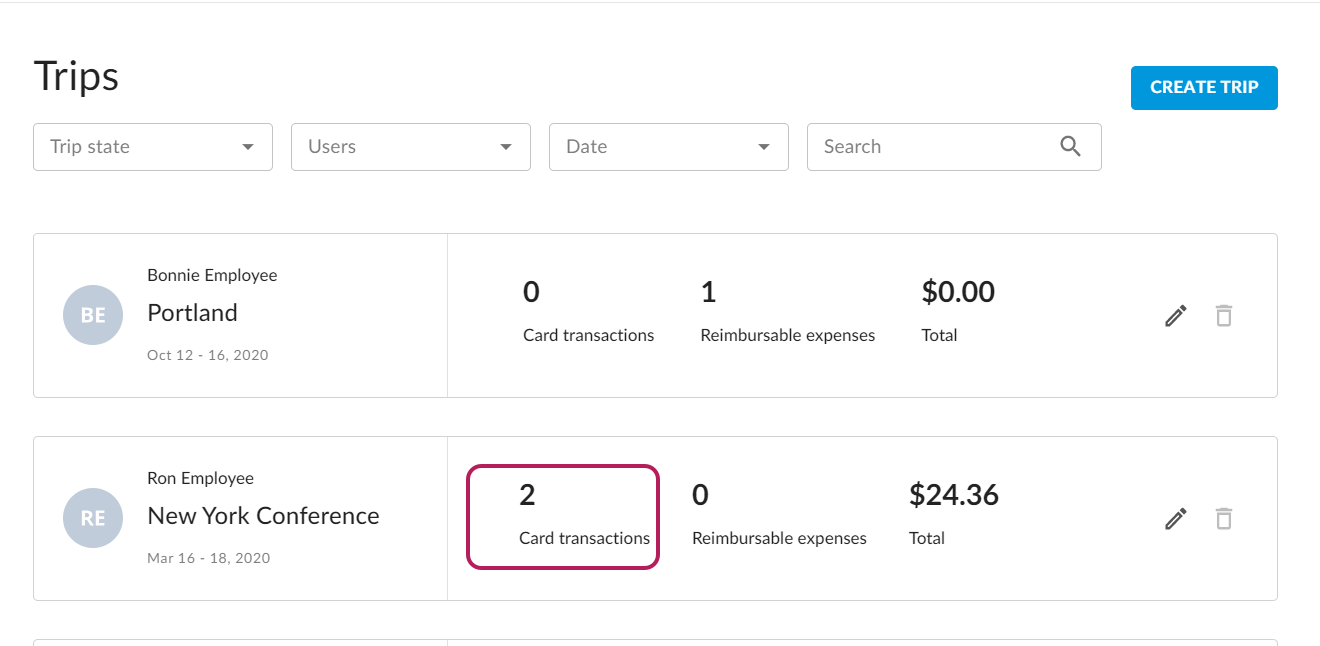The width and height of the screenshot is (1320, 646).
Task: Click the Create Trip button
Action: pyautogui.click(x=1204, y=88)
